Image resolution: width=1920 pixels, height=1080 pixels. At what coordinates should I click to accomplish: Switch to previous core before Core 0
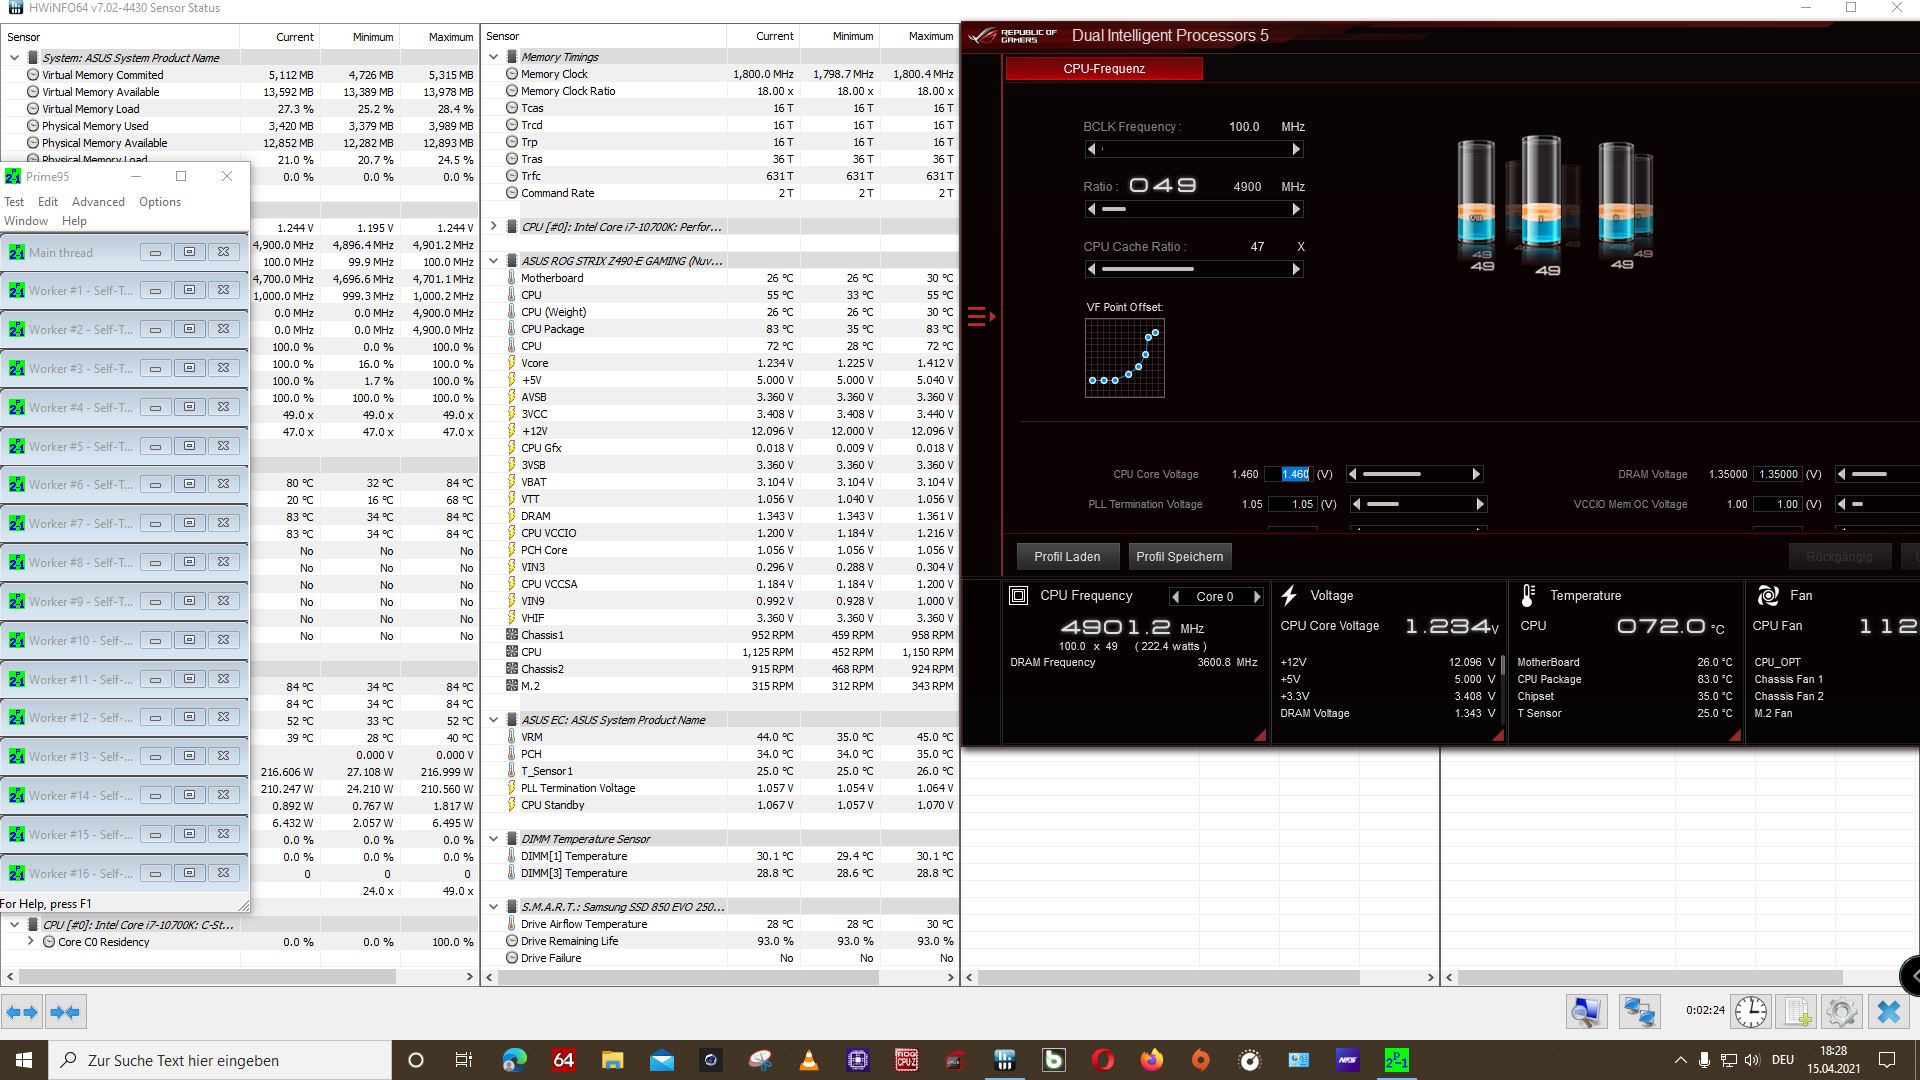click(x=1176, y=597)
